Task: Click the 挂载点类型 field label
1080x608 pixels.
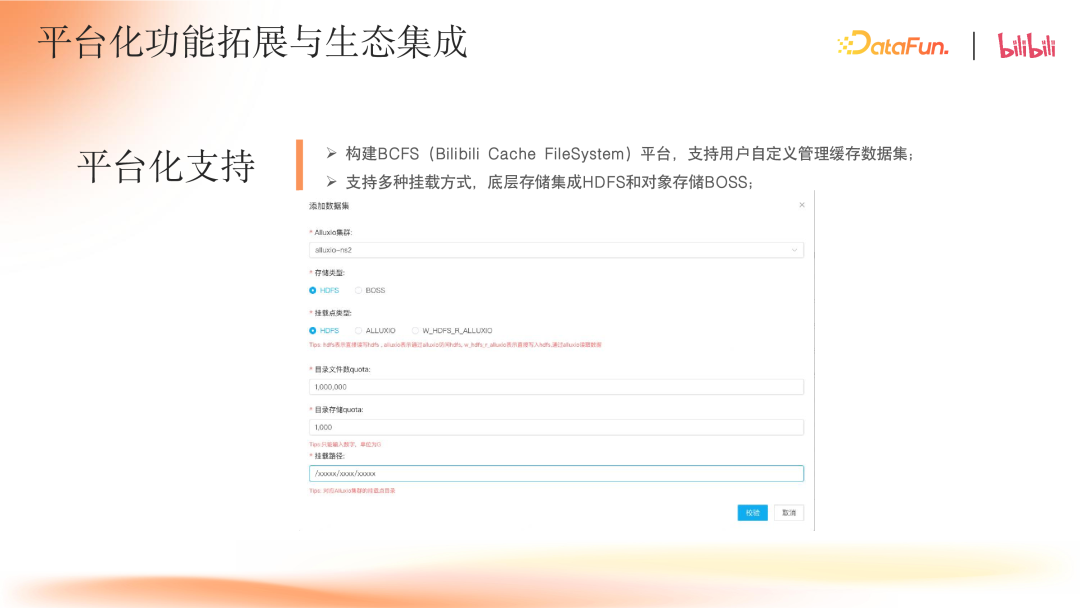Action: (331, 313)
